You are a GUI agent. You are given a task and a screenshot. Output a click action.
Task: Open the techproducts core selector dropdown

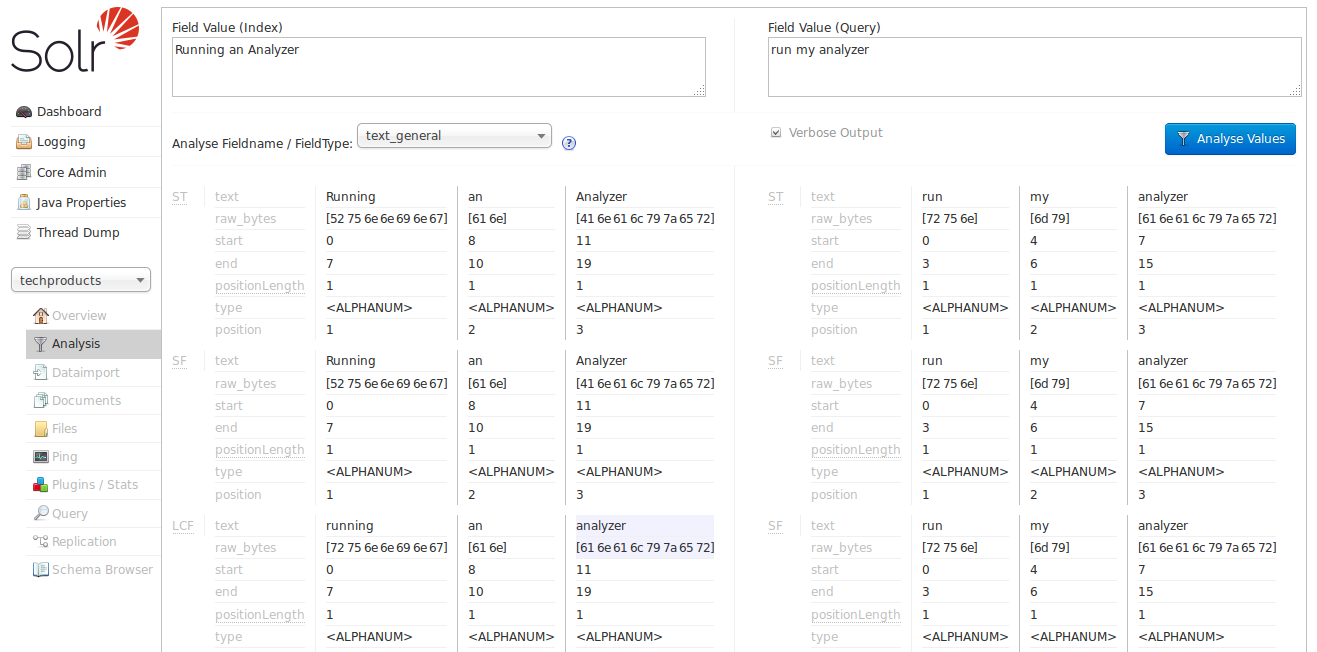tap(80, 280)
